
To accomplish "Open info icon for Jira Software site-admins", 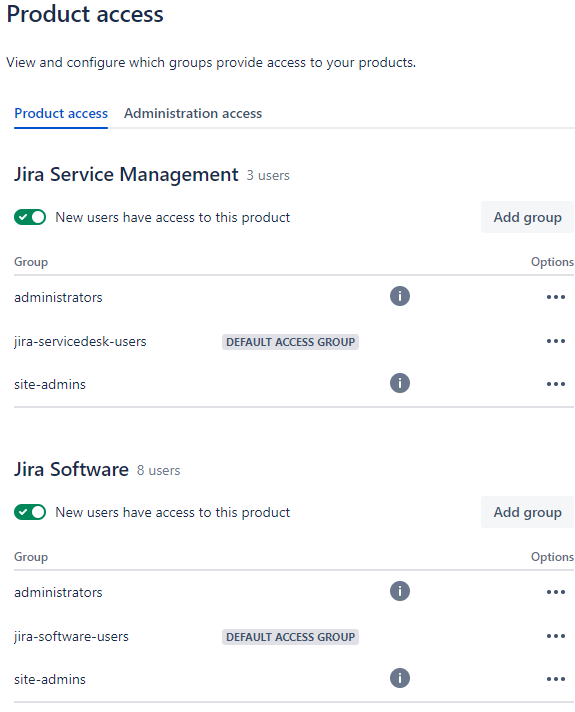I will pos(400,678).
